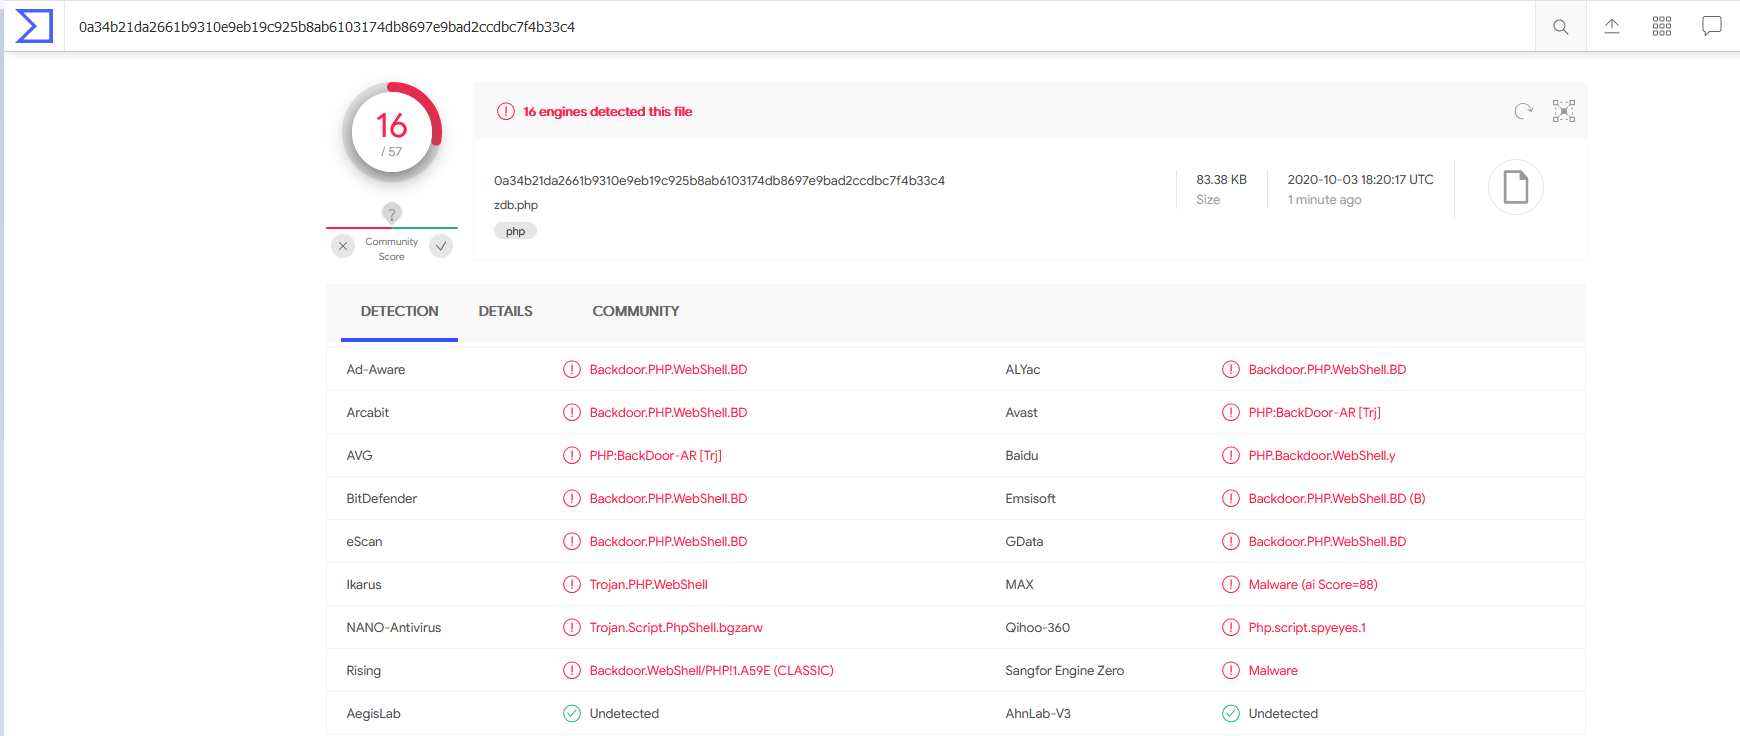Click AhnLab-V3 undetected check icon

tap(1231, 713)
